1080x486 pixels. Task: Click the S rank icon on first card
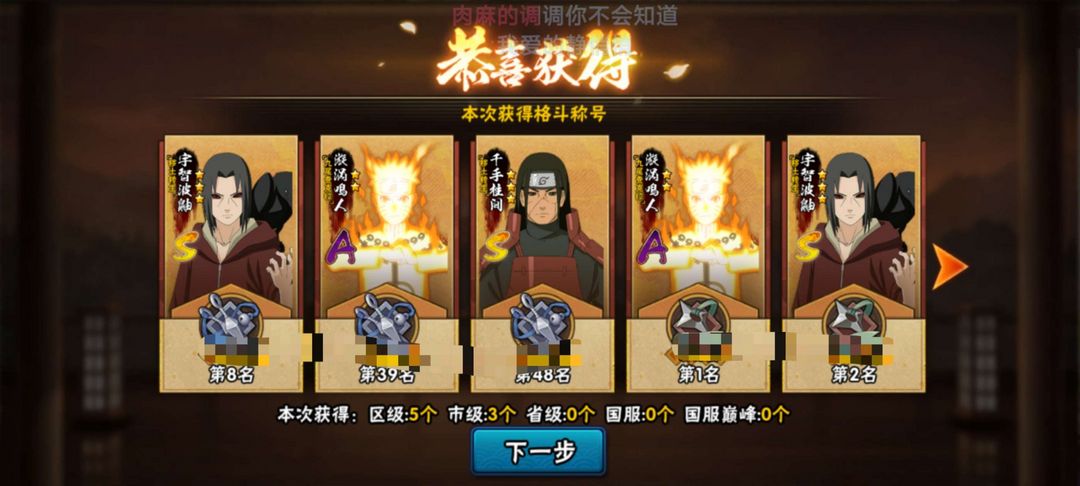[186, 247]
